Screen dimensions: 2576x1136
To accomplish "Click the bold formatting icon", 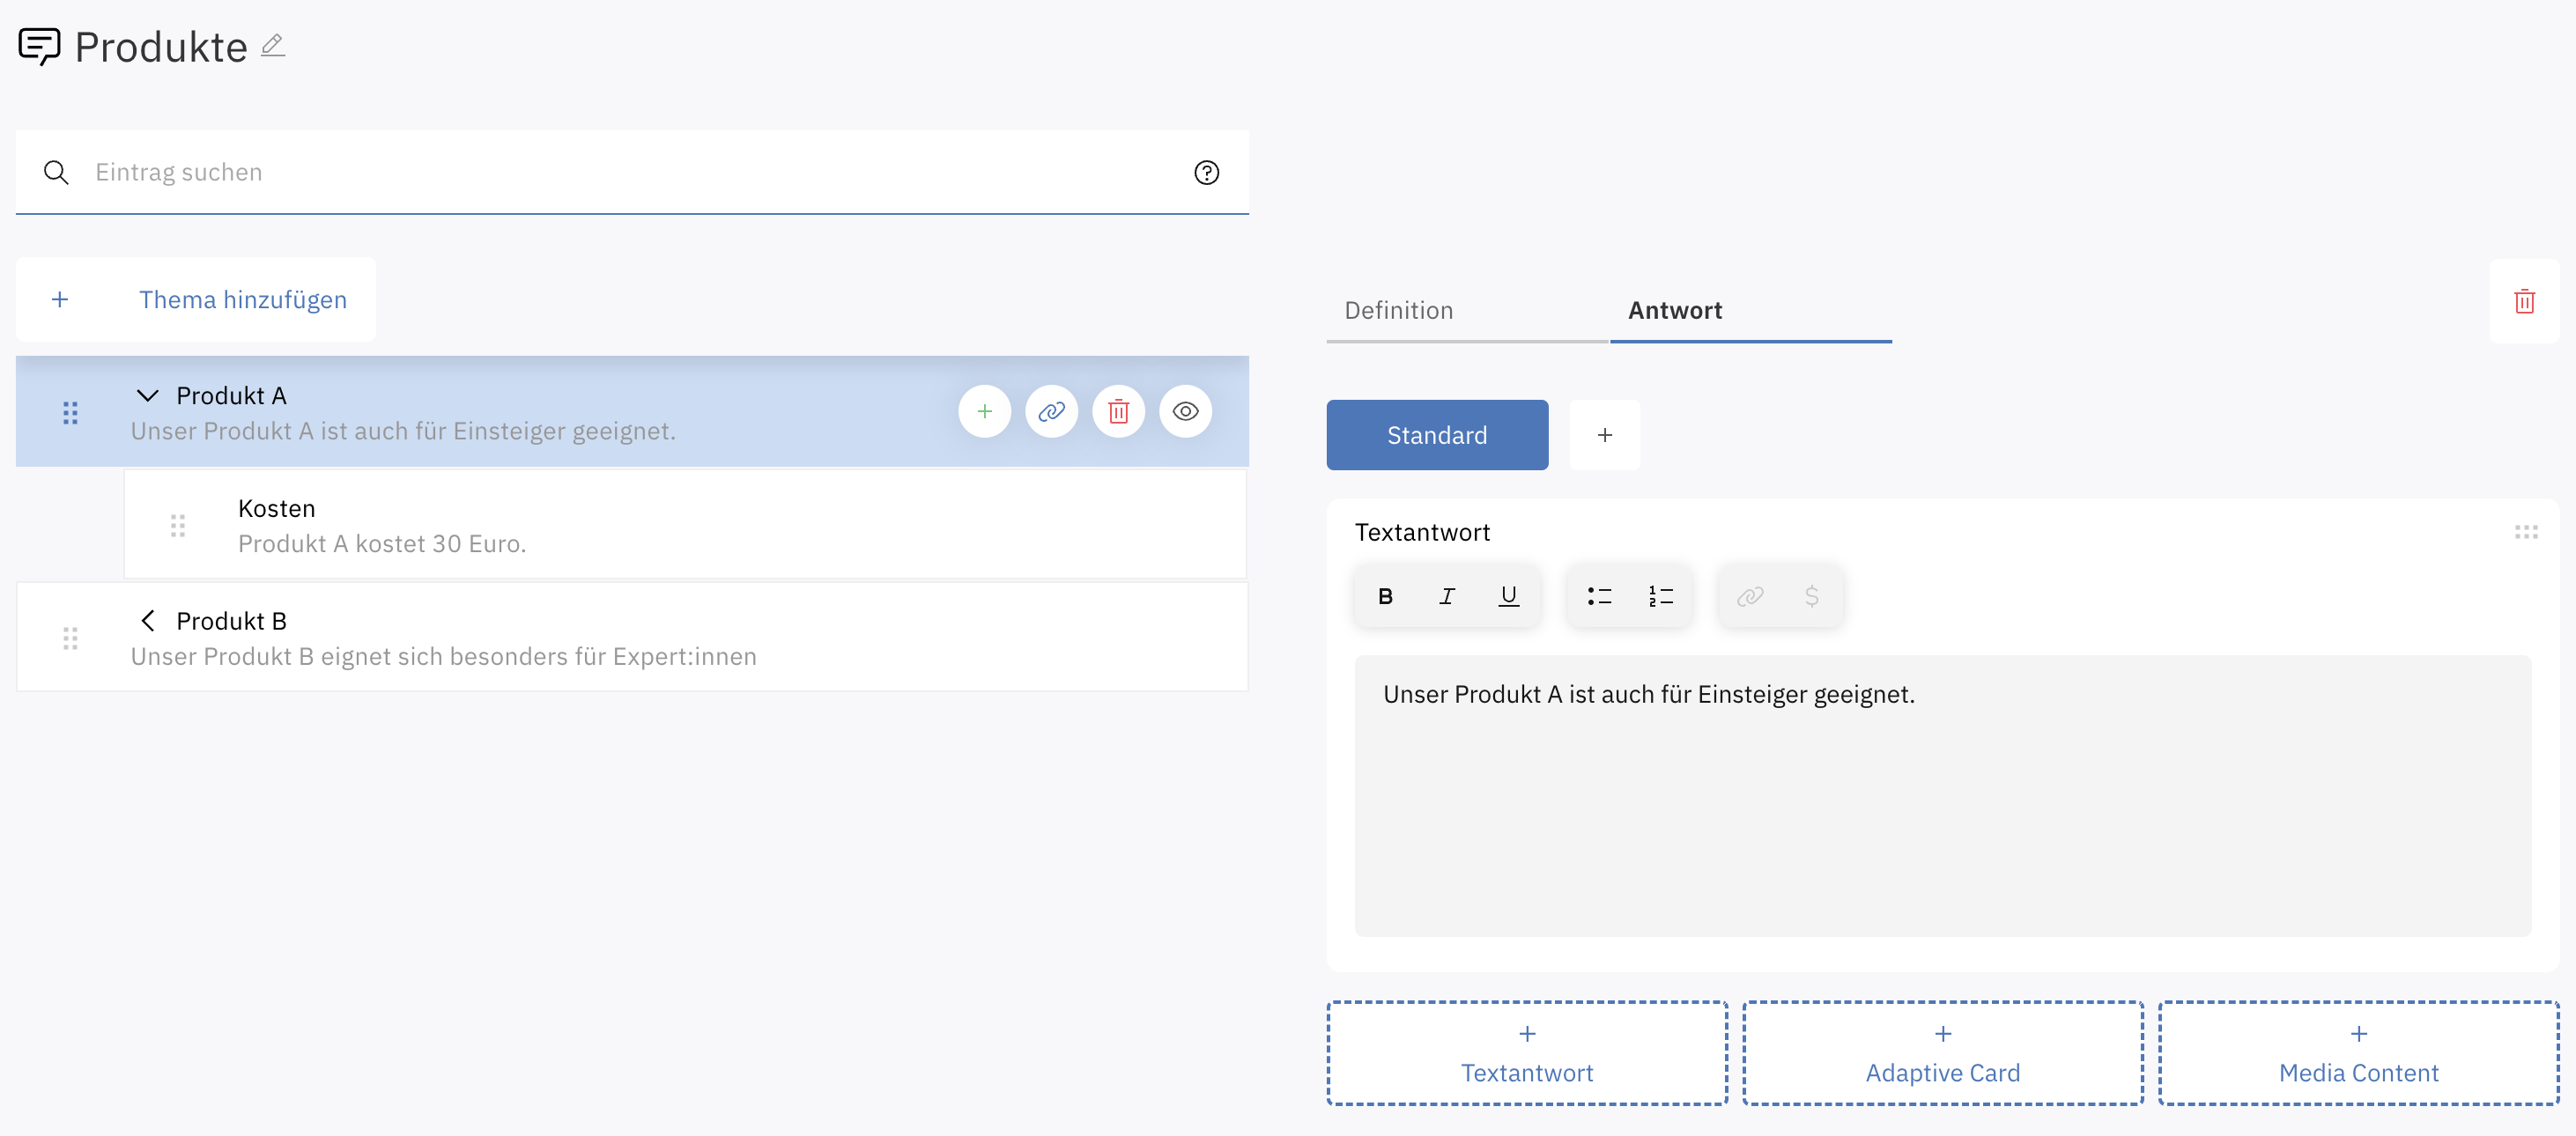I will click(x=1385, y=596).
